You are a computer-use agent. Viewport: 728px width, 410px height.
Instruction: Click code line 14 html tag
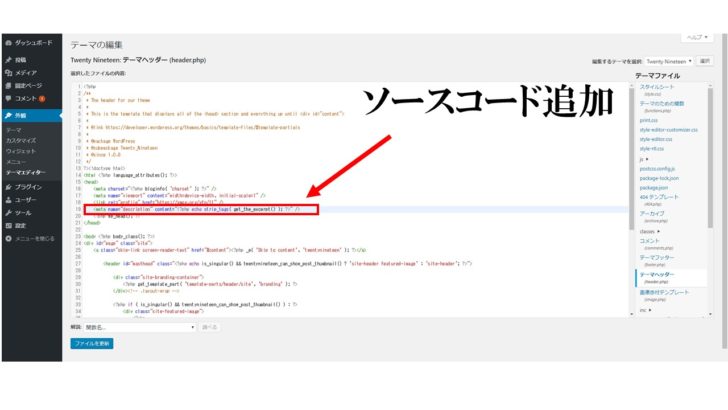(130, 176)
